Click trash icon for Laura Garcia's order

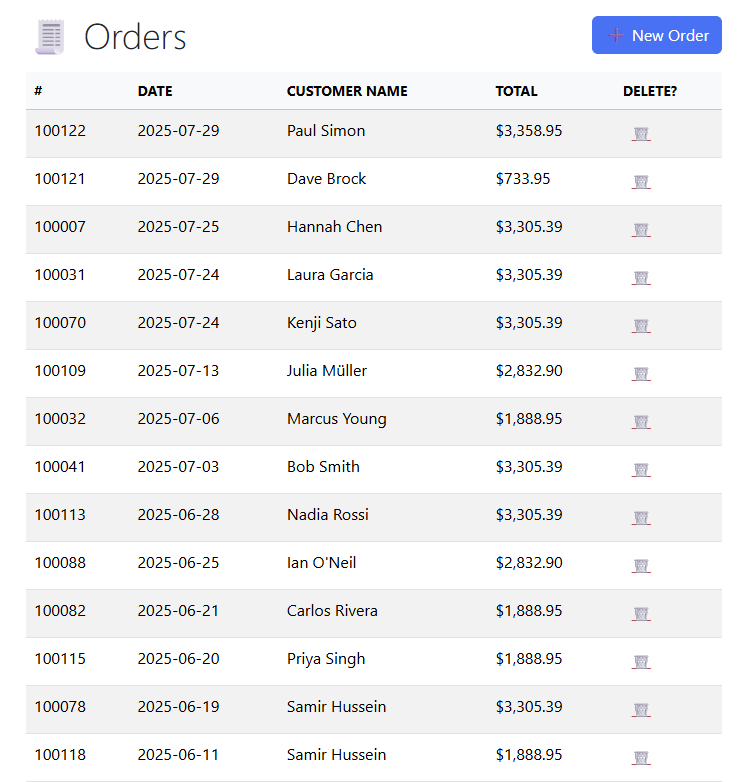pos(641,278)
